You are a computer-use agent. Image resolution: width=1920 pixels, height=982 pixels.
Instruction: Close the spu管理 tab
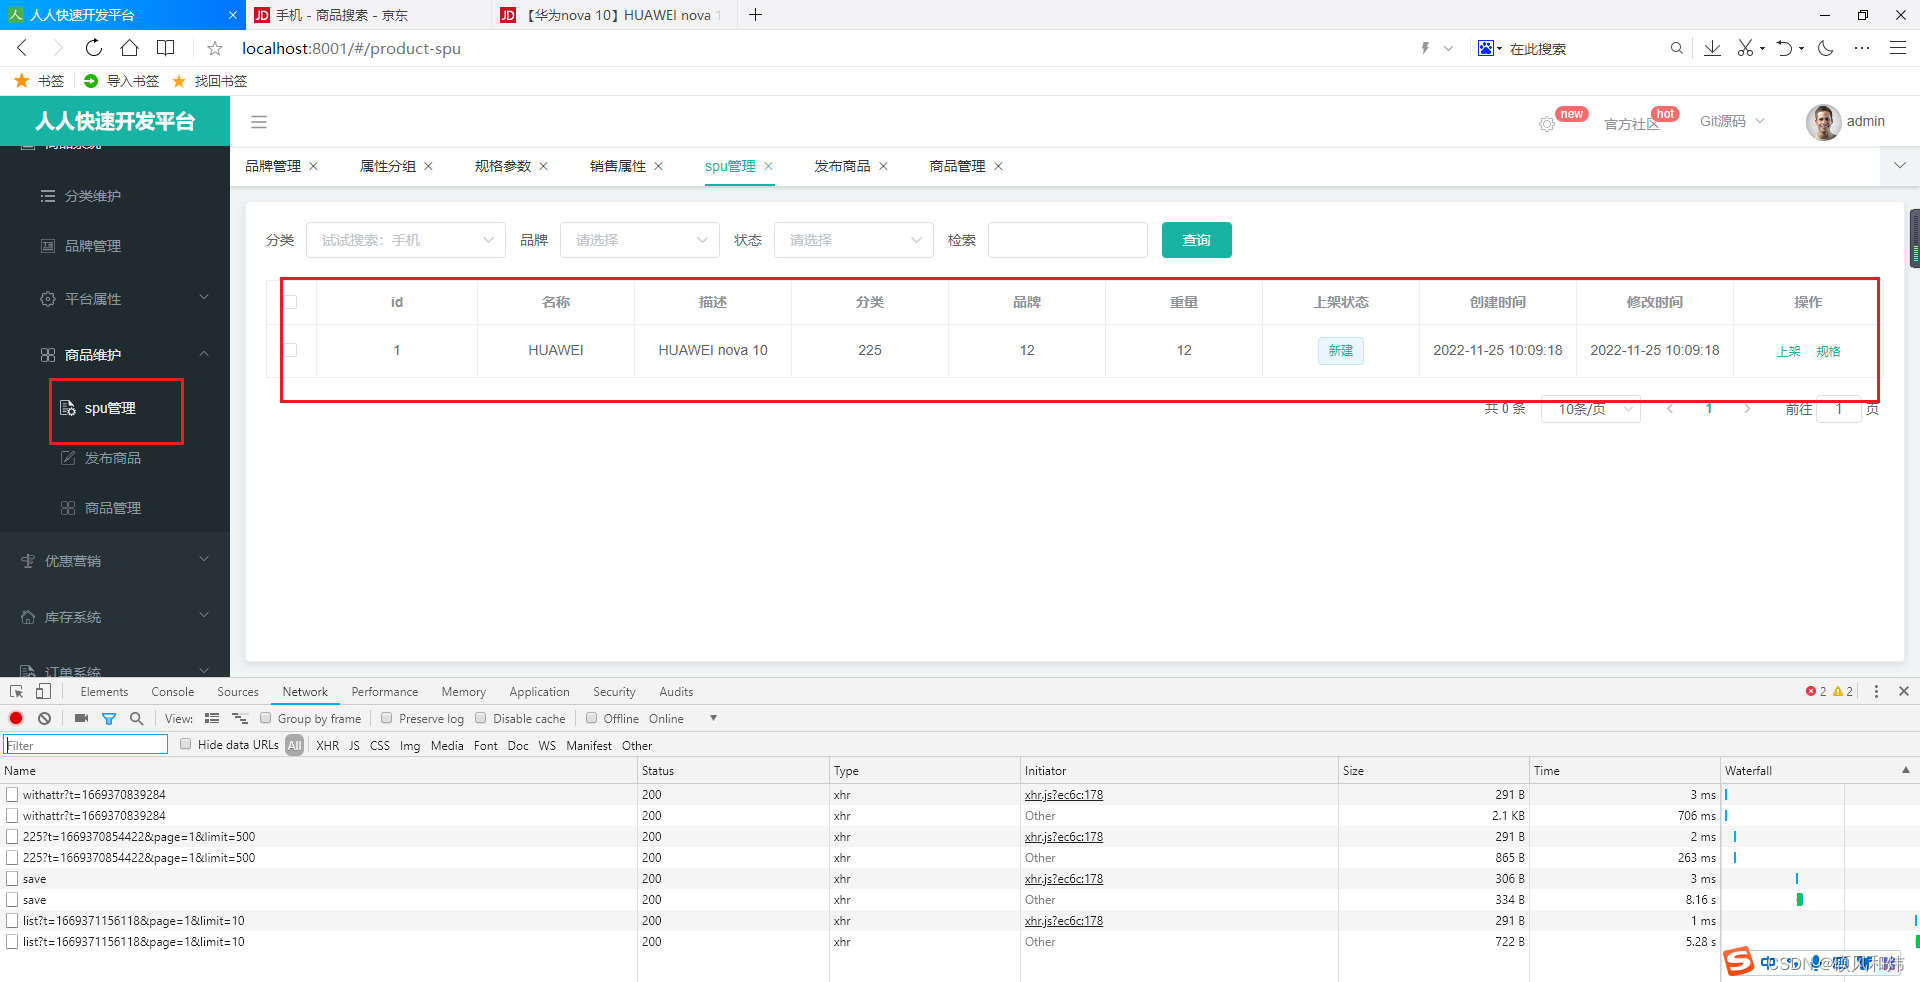(768, 166)
